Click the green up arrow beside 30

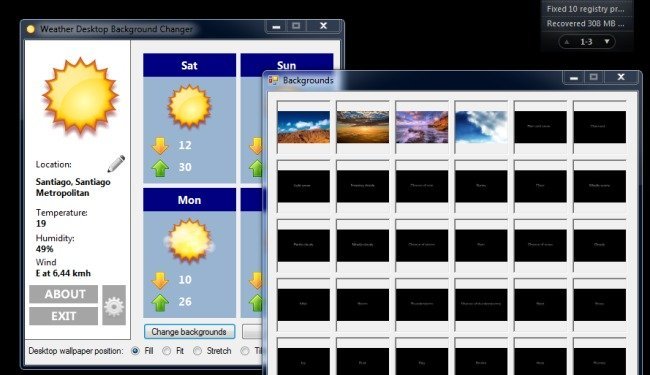click(x=160, y=168)
